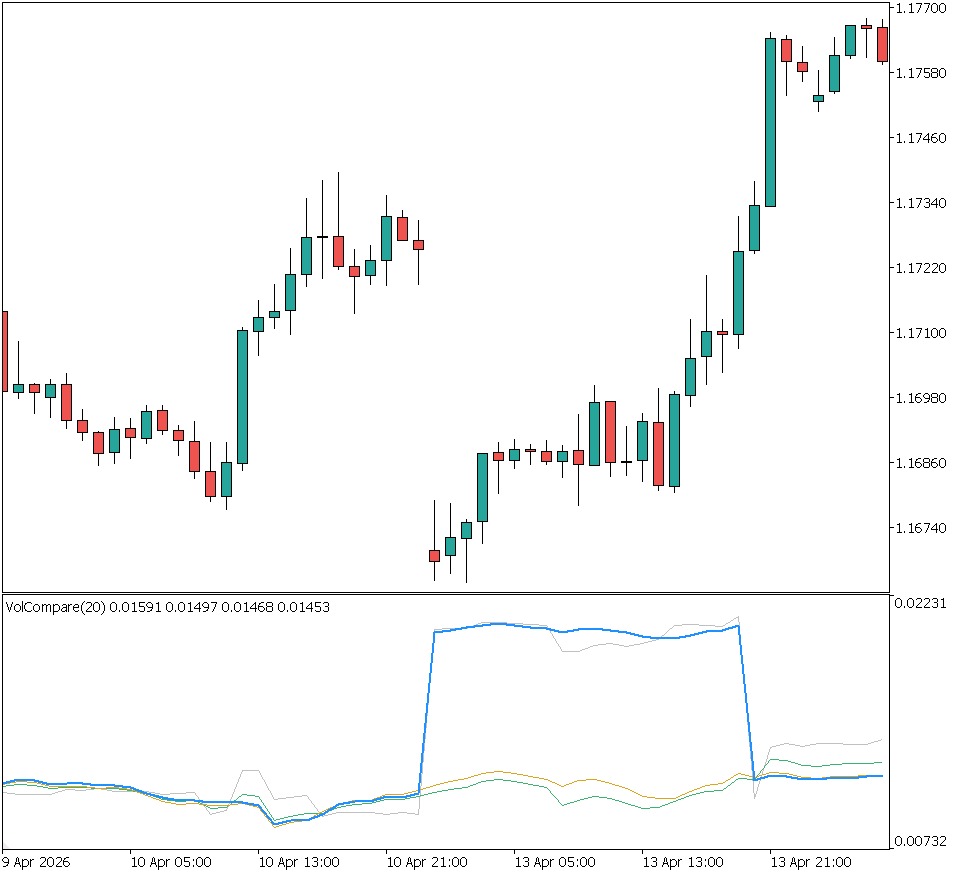Viewport: 967px width, 876px height.
Task: Click the 10 Apr 05:00 time label
Action: tap(171, 862)
